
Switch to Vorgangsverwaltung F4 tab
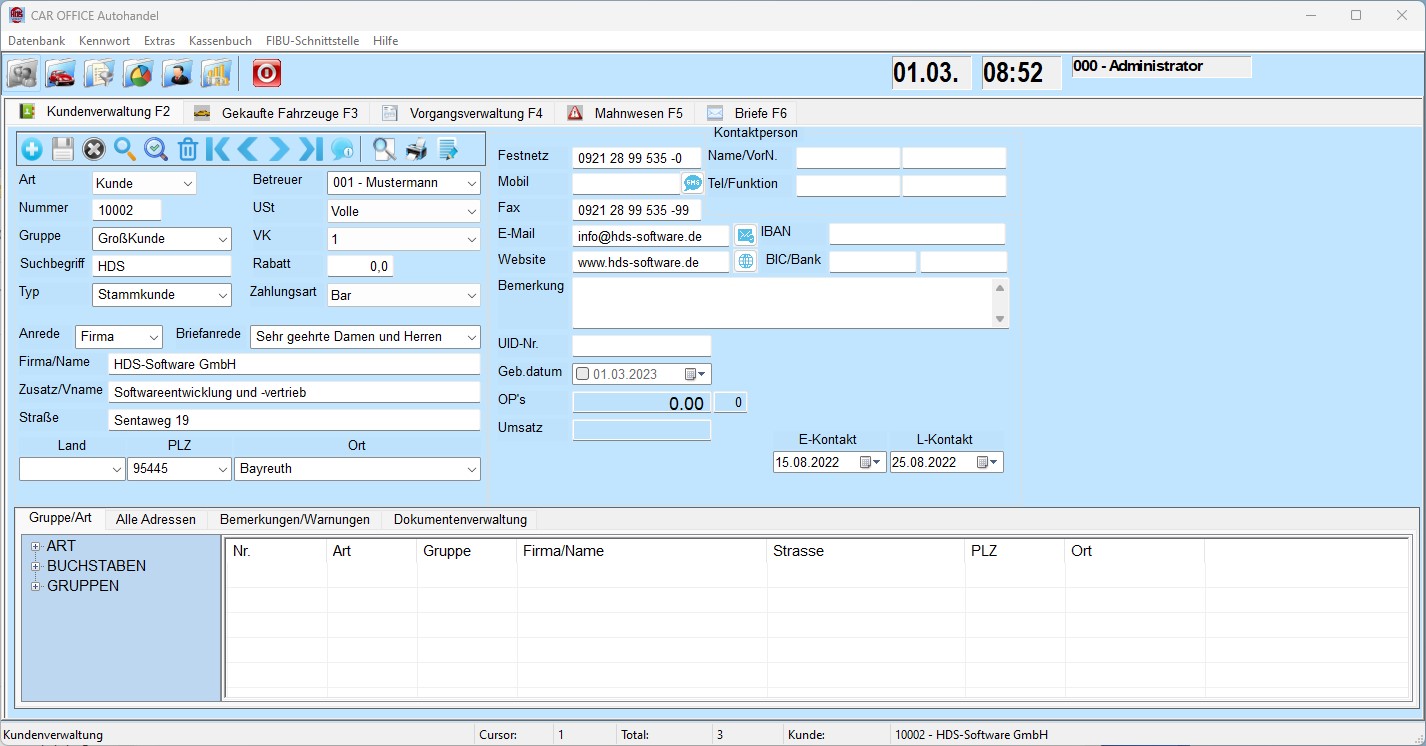click(x=462, y=113)
